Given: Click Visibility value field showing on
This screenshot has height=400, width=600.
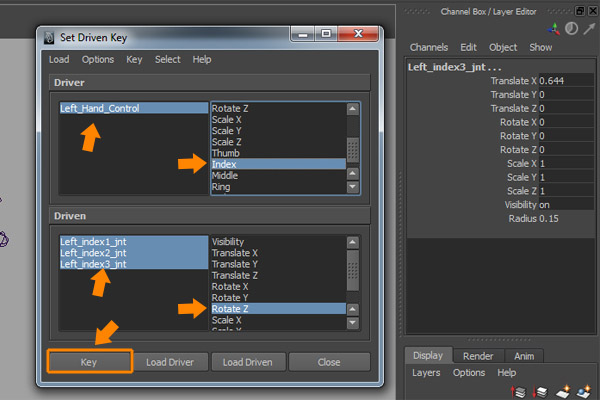Looking at the screenshot, I should click(x=566, y=205).
